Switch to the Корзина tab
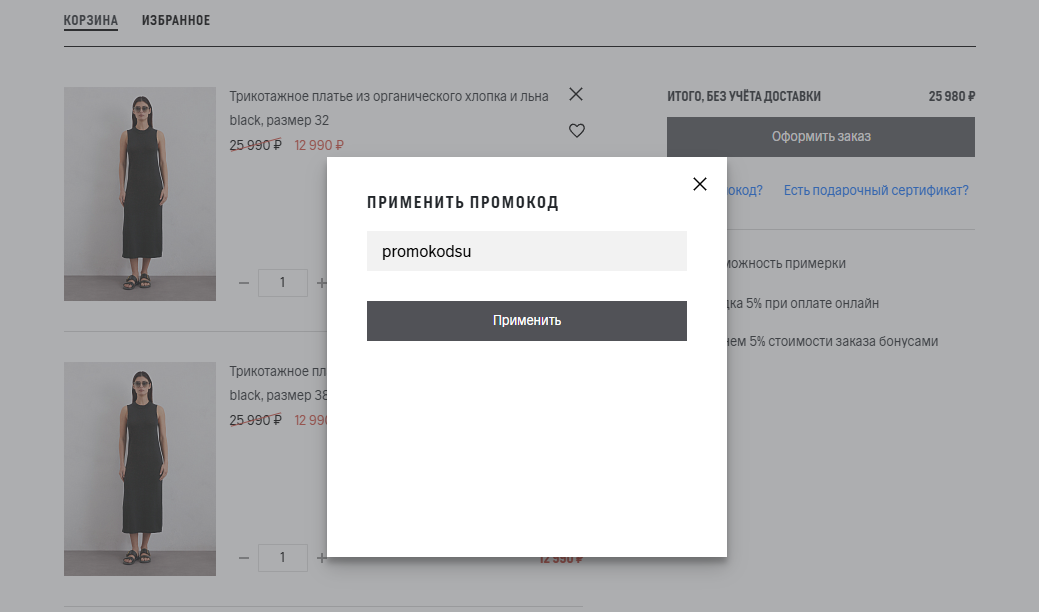This screenshot has width=1039, height=612. tap(91, 21)
